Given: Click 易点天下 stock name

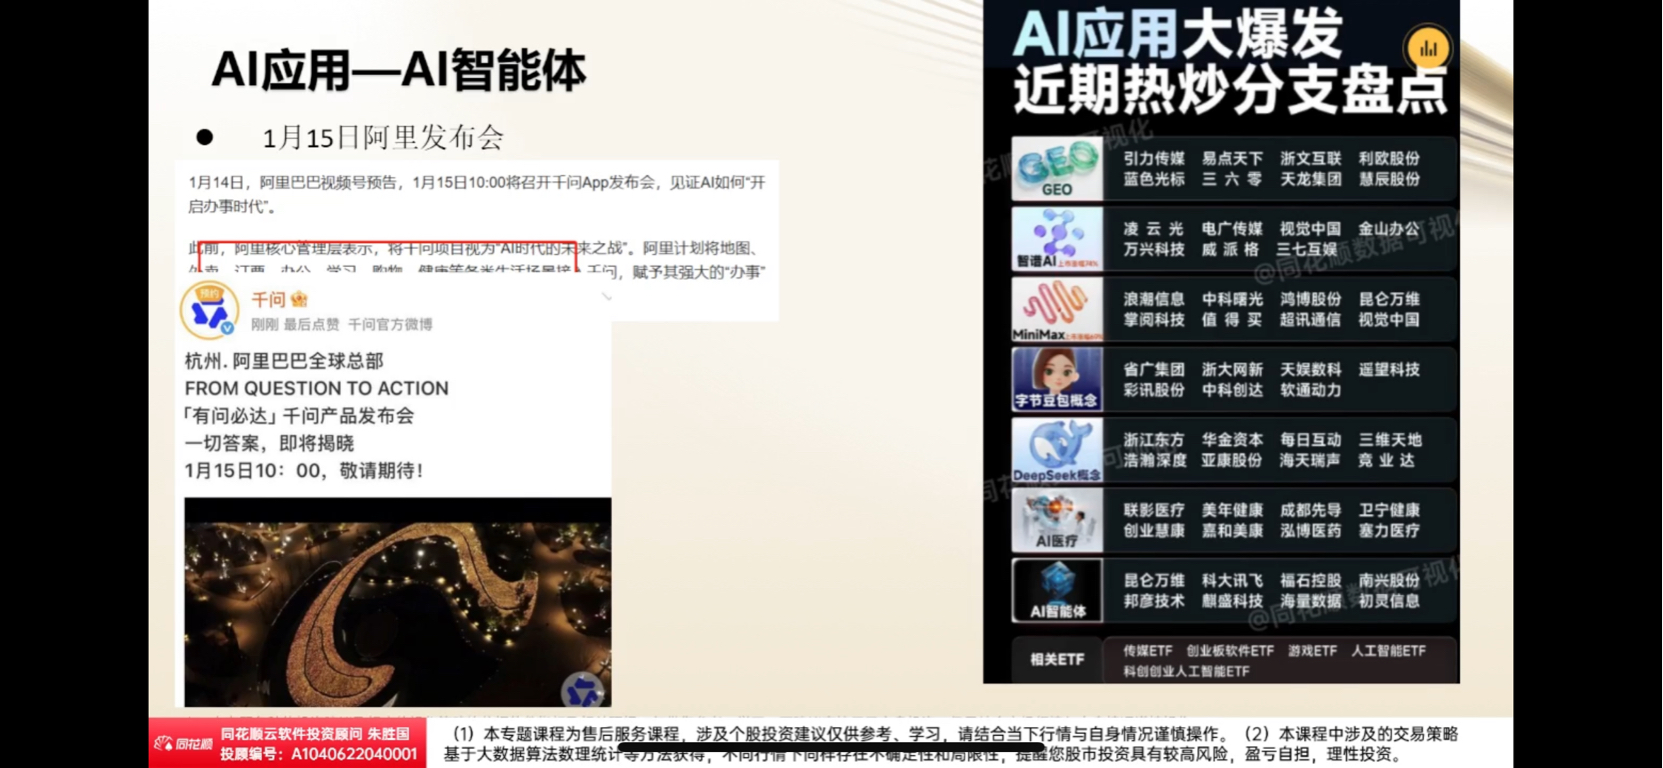Looking at the screenshot, I should [x=1232, y=159].
